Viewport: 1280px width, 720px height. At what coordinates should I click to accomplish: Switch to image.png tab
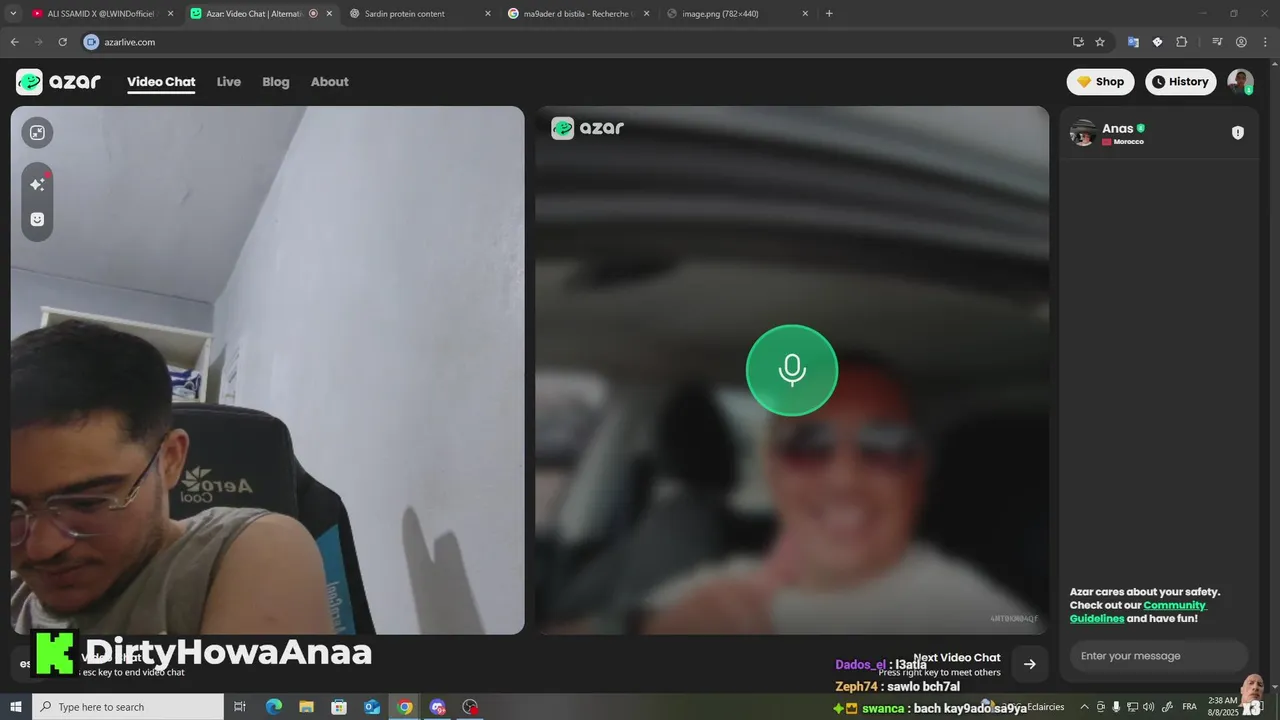[x=738, y=14]
